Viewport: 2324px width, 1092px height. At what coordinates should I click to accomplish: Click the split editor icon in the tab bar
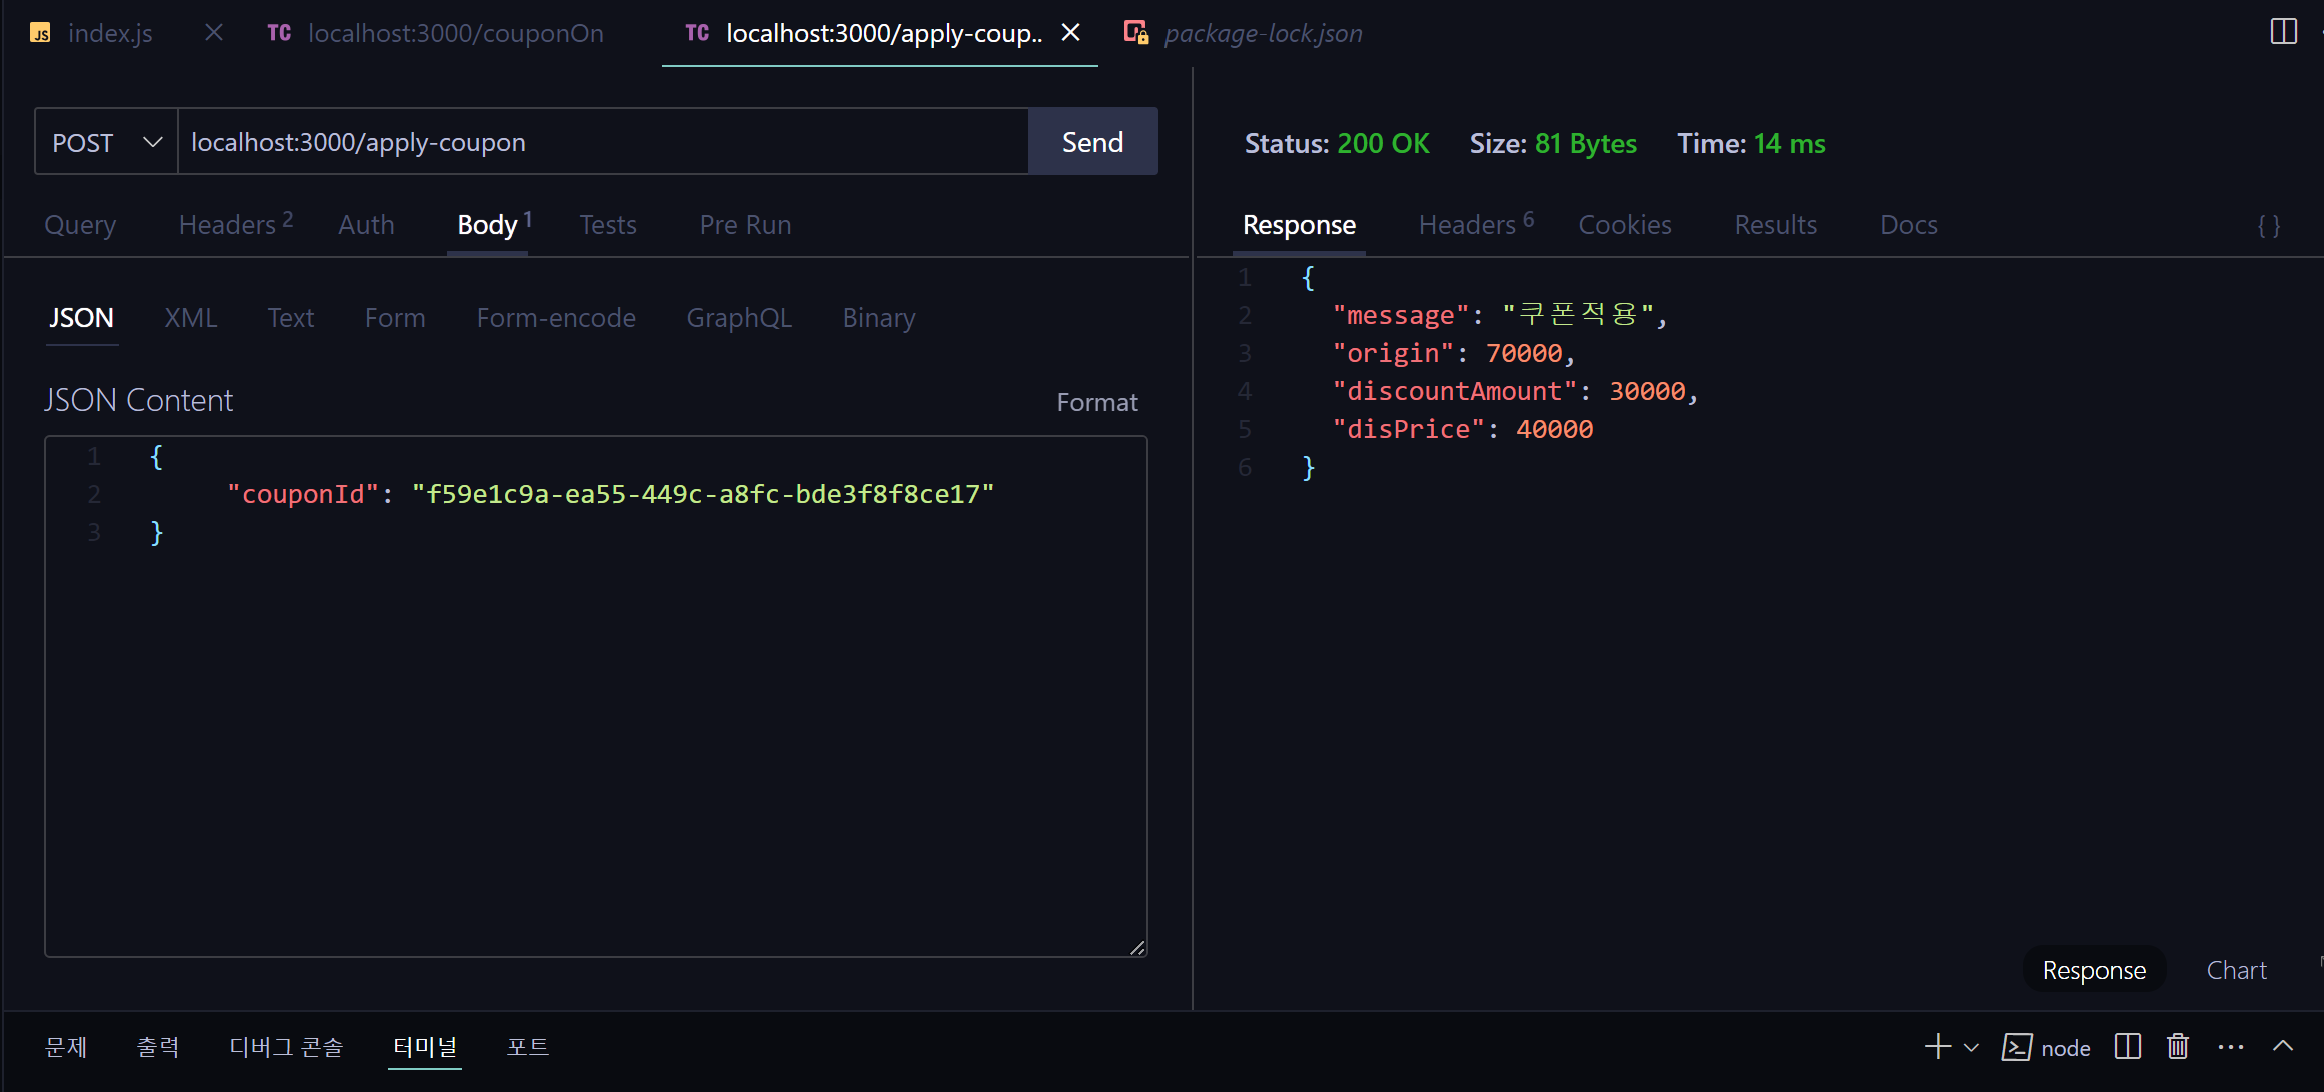[x=2283, y=32]
